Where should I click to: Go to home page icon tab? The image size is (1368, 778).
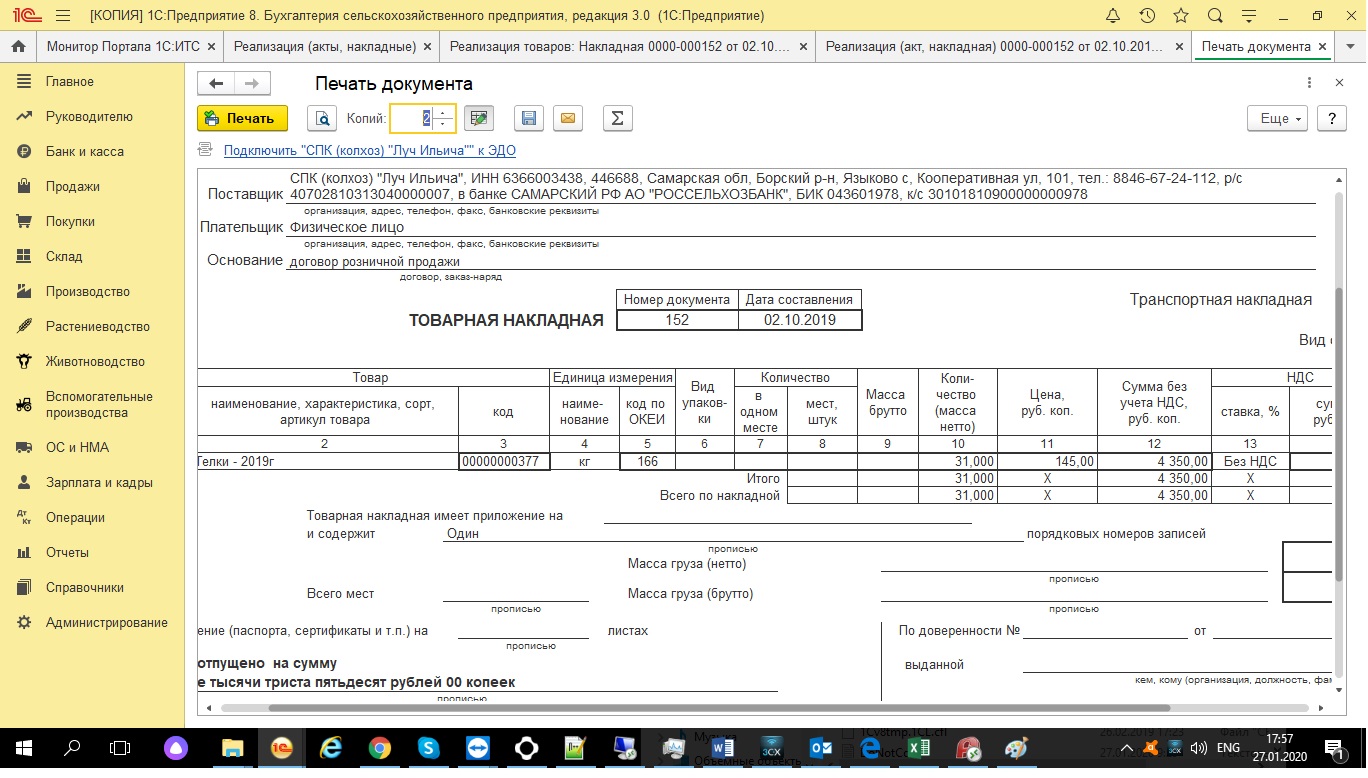coord(17,47)
